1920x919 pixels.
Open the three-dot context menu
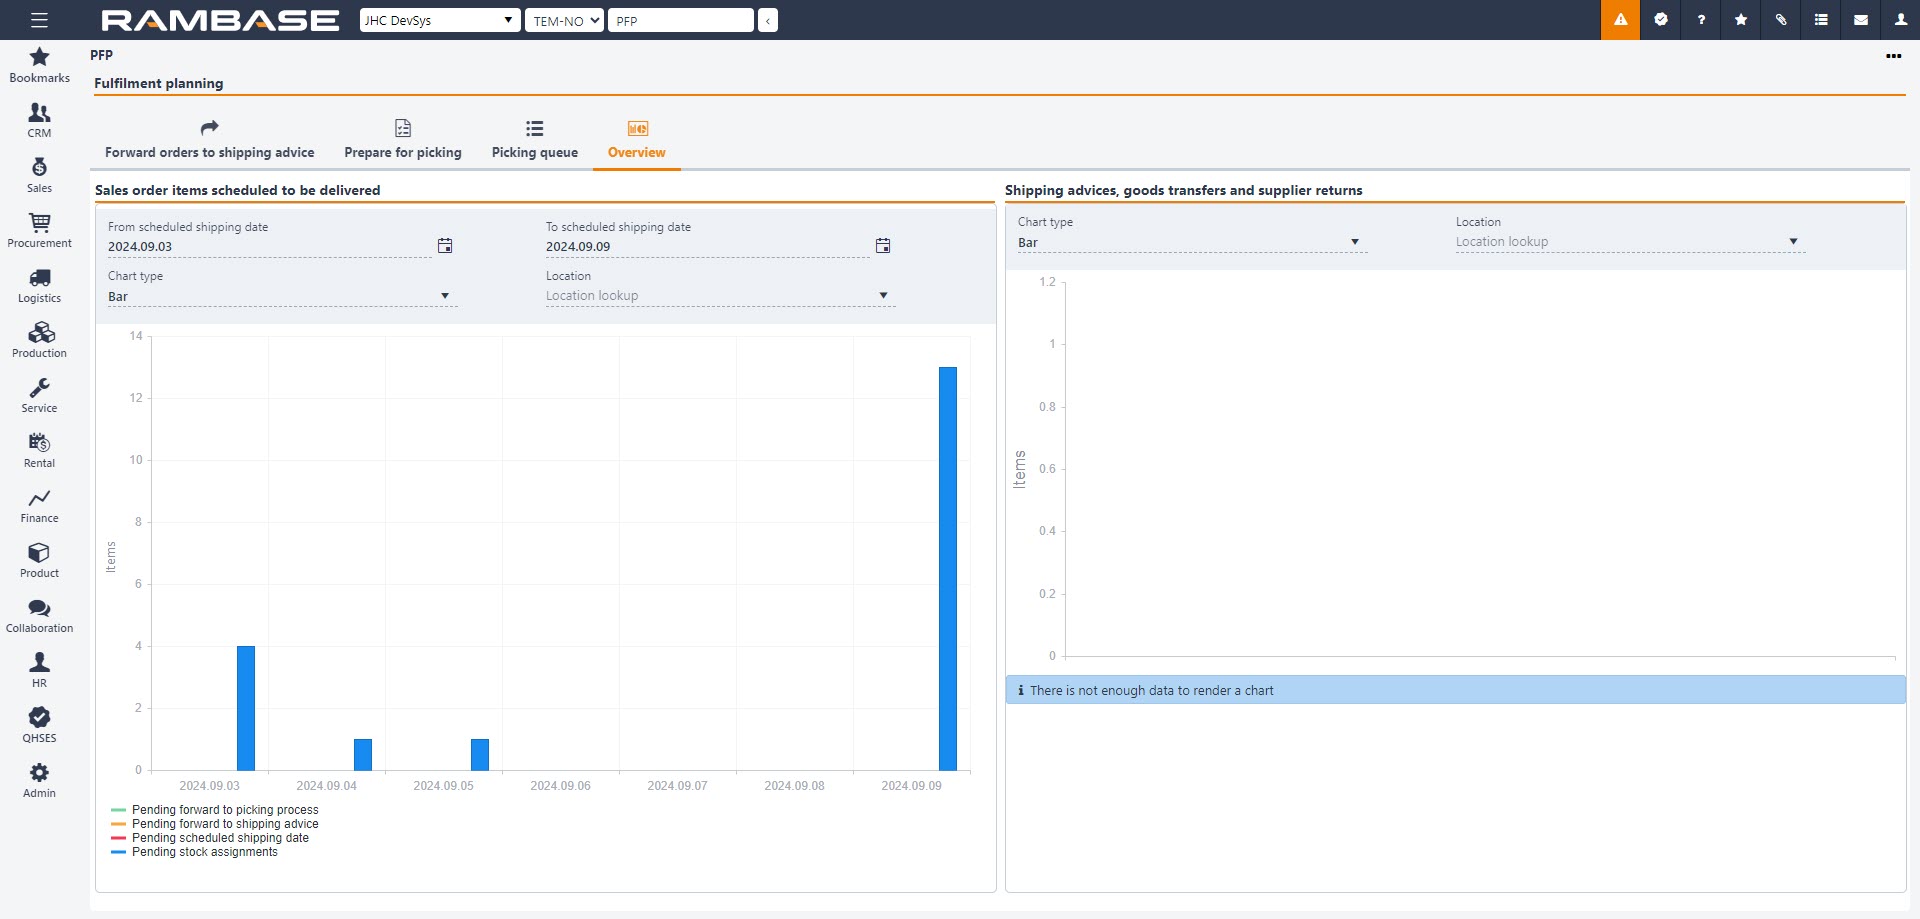pyautogui.click(x=1893, y=56)
